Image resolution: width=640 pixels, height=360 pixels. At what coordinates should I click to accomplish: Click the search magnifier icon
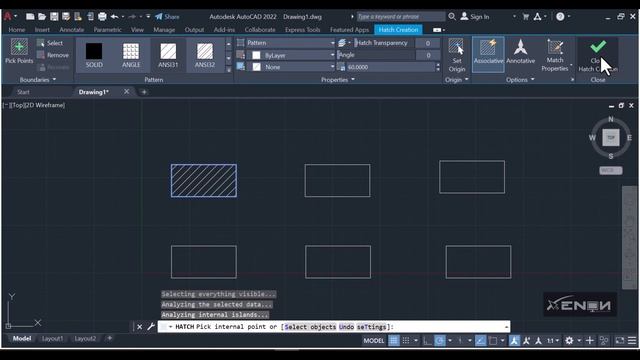pyautogui.click(x=452, y=17)
